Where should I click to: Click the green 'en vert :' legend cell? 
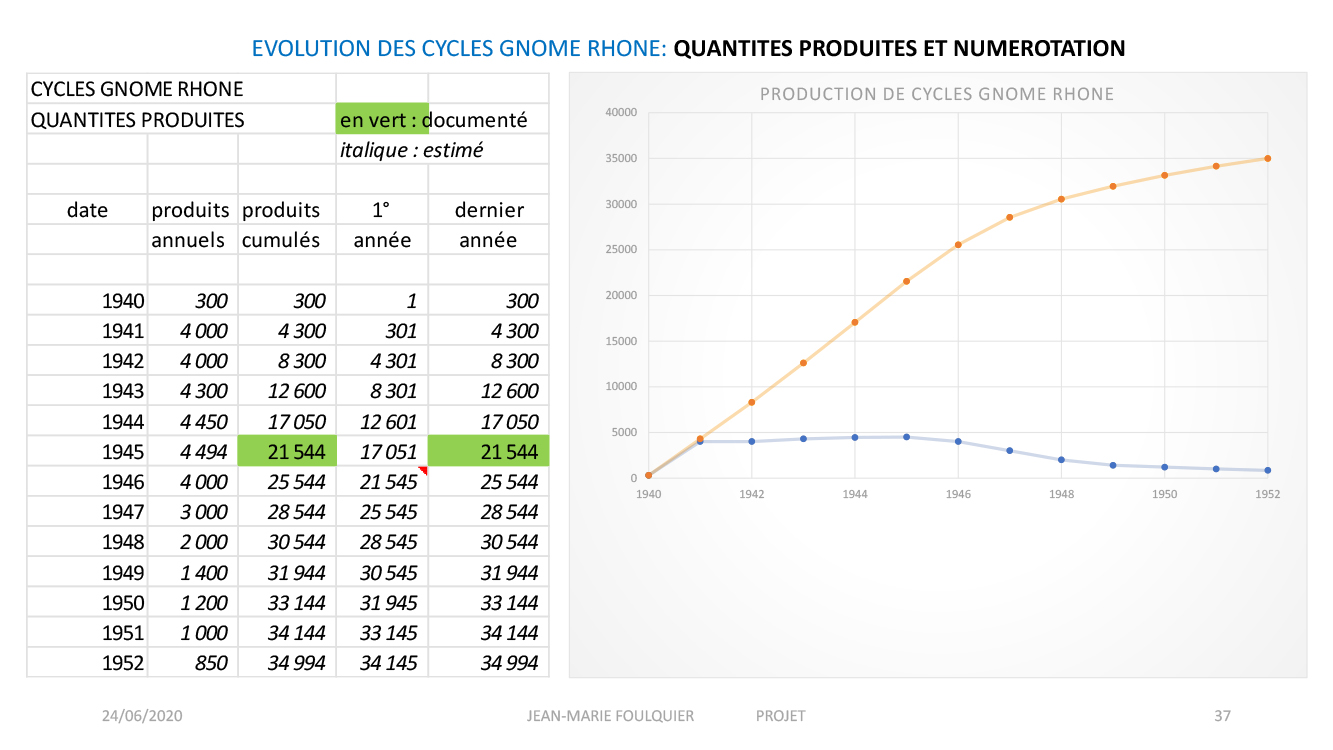point(383,119)
